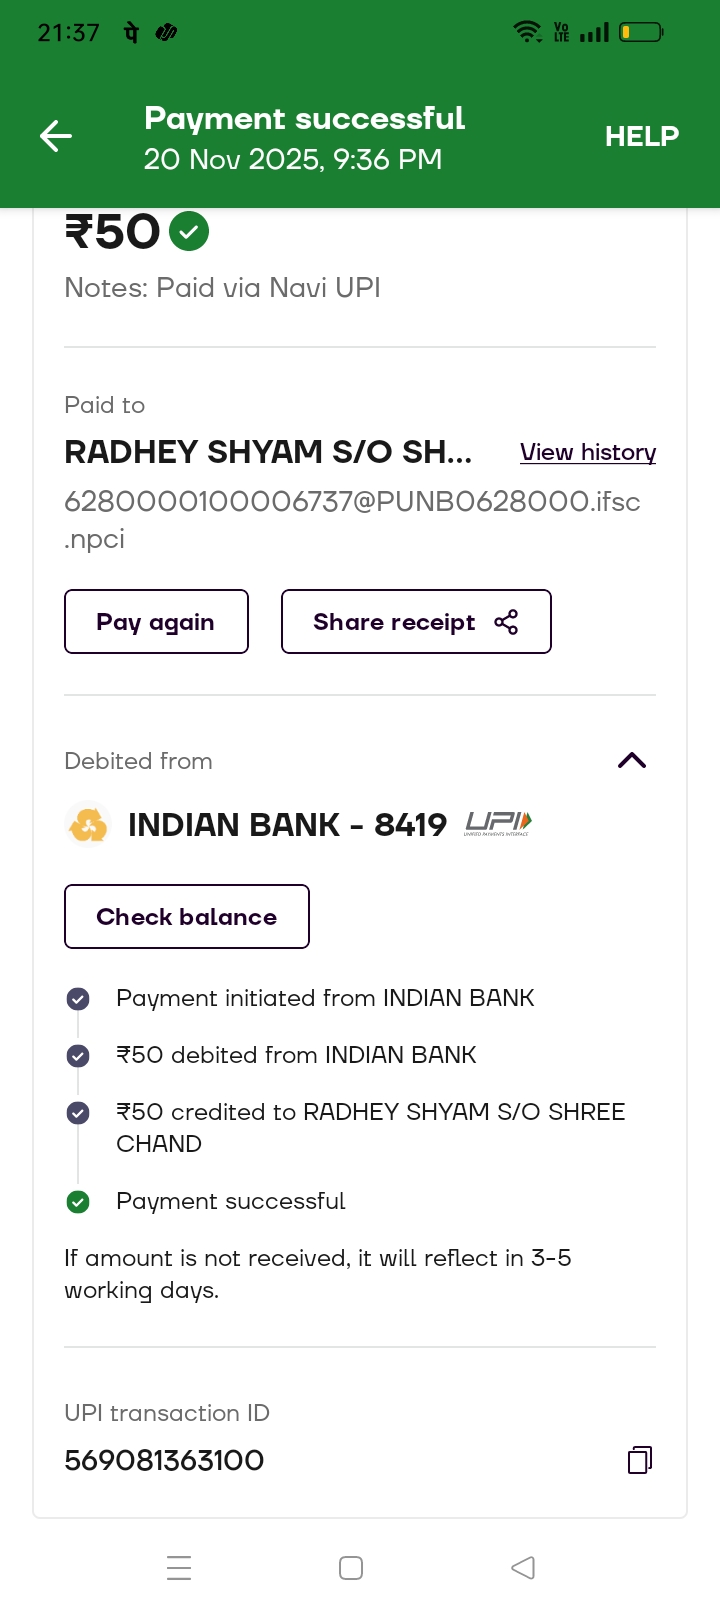Screen dimensions: 720x1612
Task: Tap the share icon on Share receipt
Action: (x=507, y=622)
